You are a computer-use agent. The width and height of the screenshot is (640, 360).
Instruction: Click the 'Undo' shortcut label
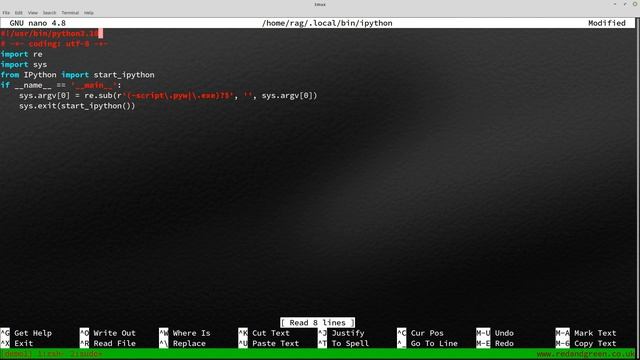click(x=504, y=333)
